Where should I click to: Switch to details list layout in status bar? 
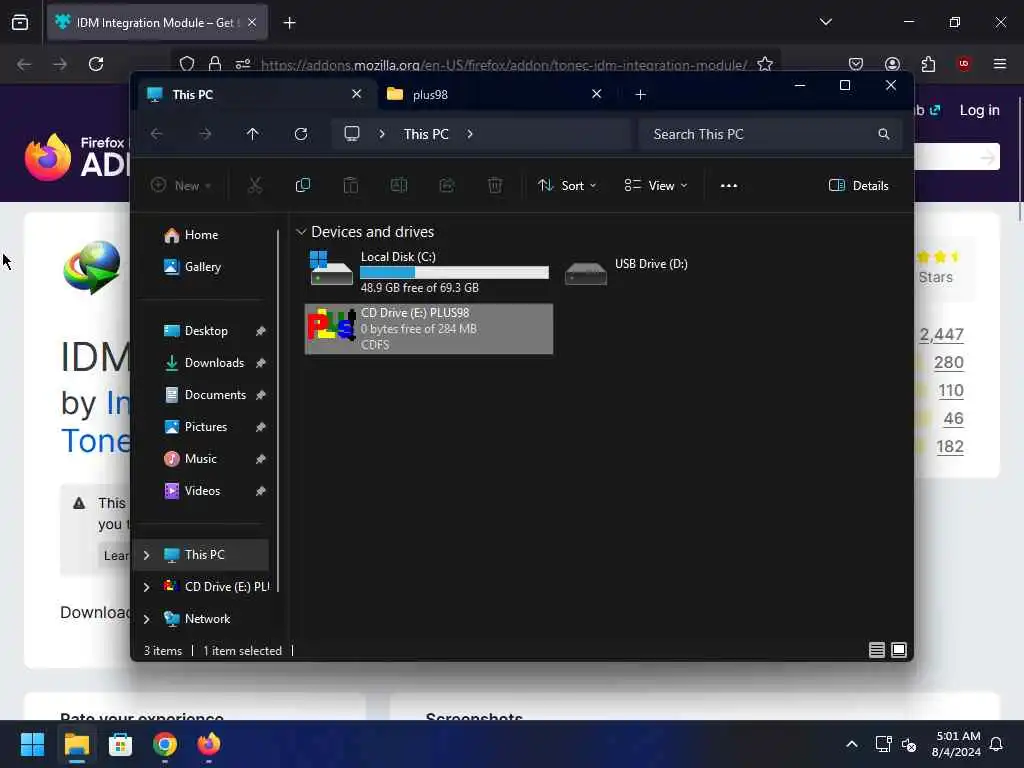coord(877,650)
